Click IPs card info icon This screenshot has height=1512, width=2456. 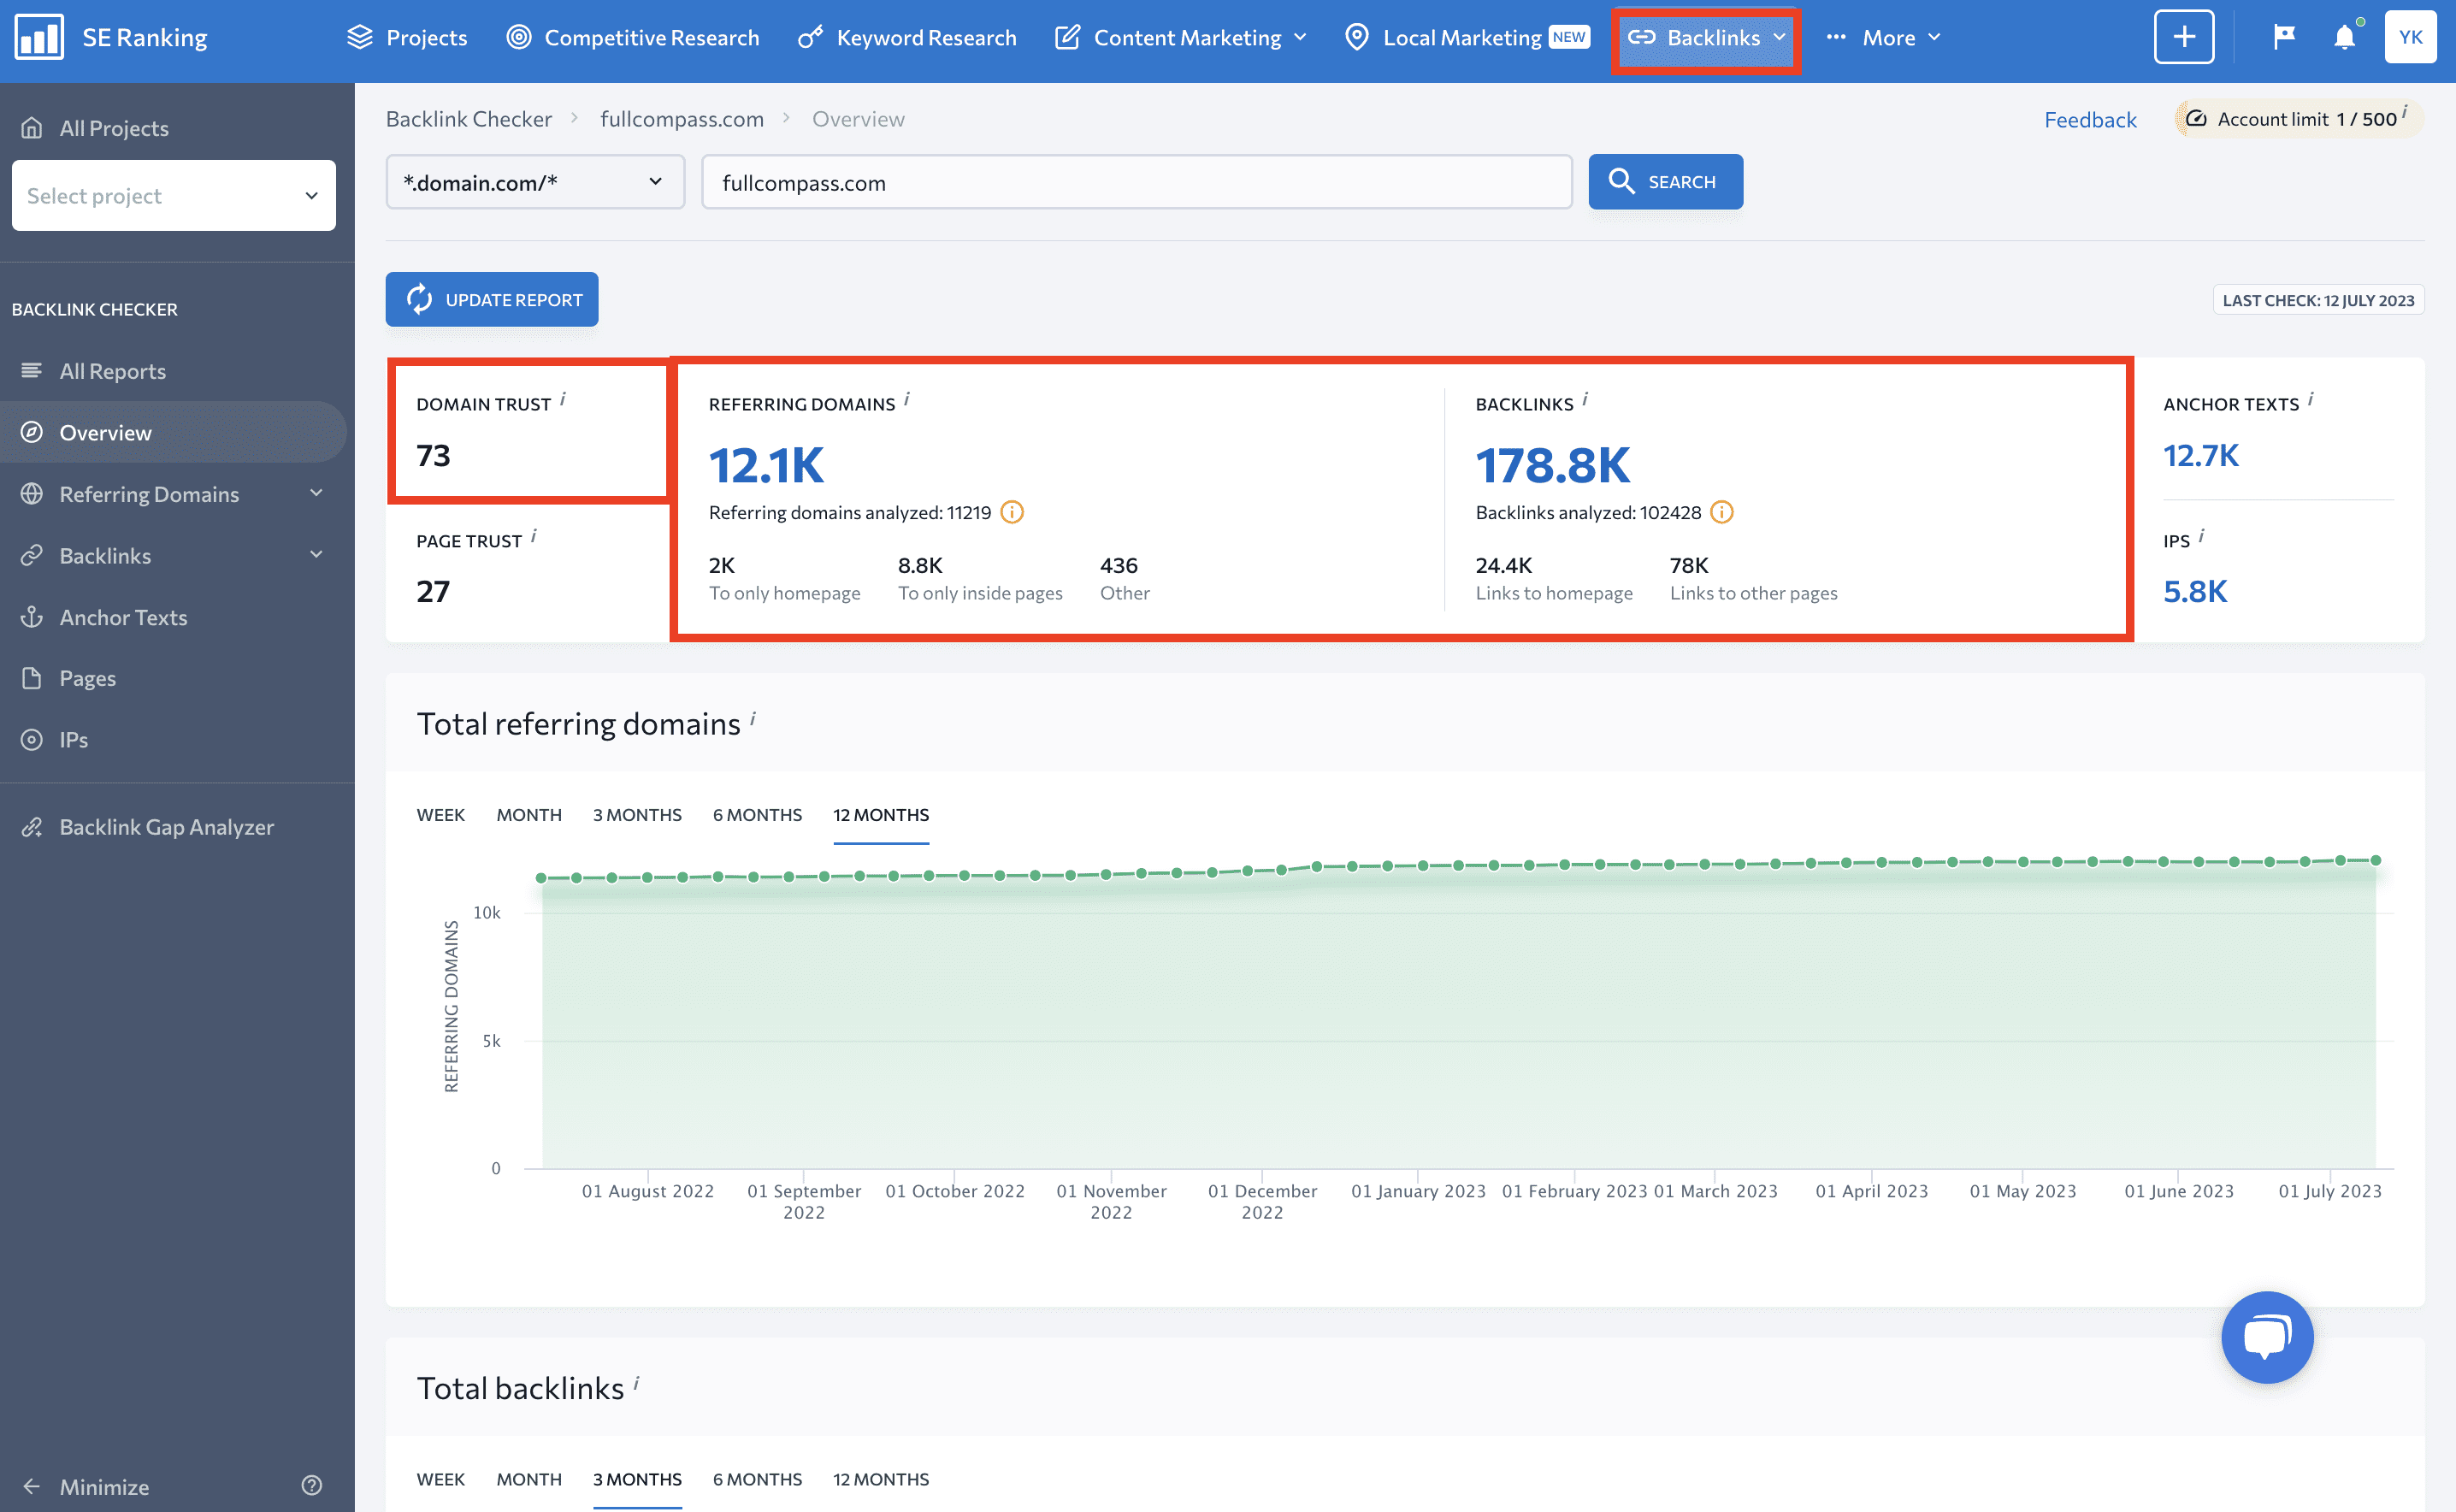pos(2201,536)
